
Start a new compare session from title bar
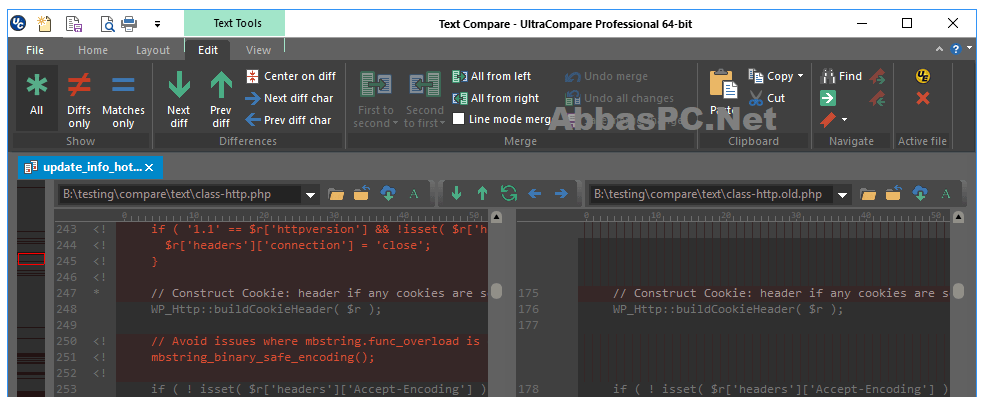(44, 24)
